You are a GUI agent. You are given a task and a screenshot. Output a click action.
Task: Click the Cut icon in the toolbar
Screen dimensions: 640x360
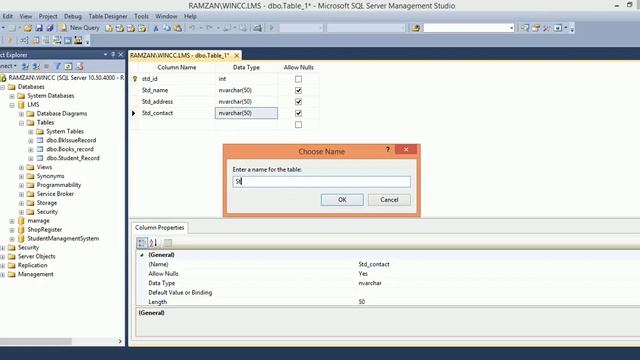[156, 28]
